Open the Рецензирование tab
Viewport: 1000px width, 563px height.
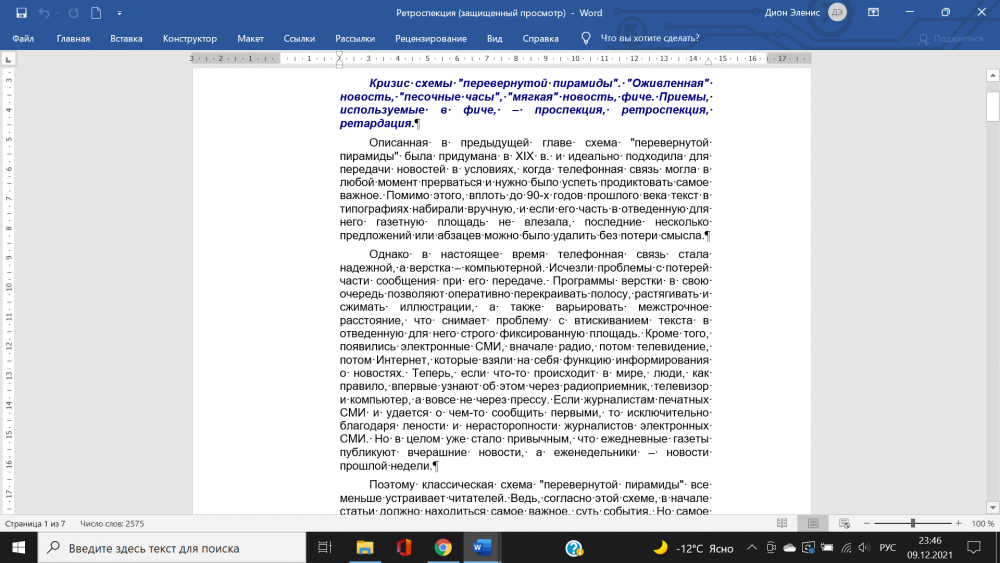[431, 38]
